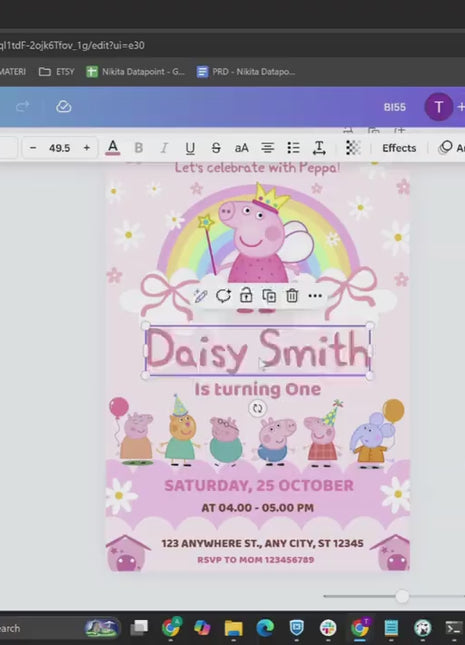Viewport: 465px width, 645px height.
Task: Change the text alignment
Action: (267, 148)
